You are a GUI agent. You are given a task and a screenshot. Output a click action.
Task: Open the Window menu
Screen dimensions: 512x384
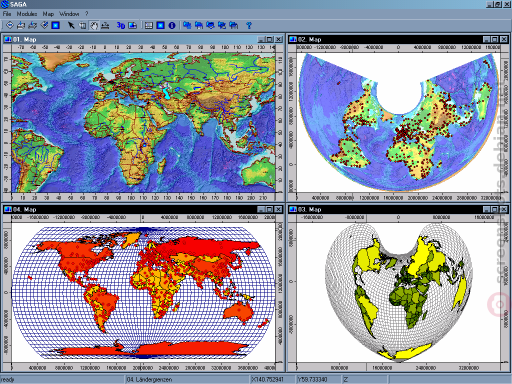tap(69, 14)
